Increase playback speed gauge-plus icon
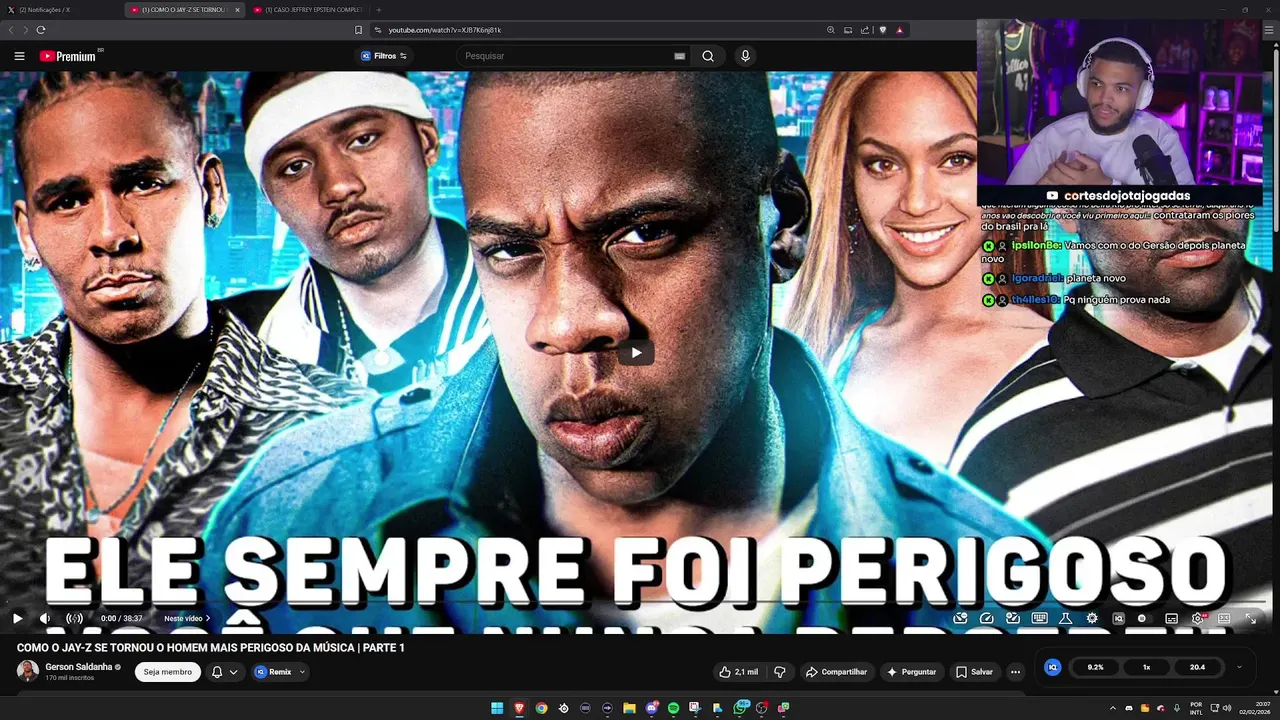1280x720 pixels. point(1013,618)
